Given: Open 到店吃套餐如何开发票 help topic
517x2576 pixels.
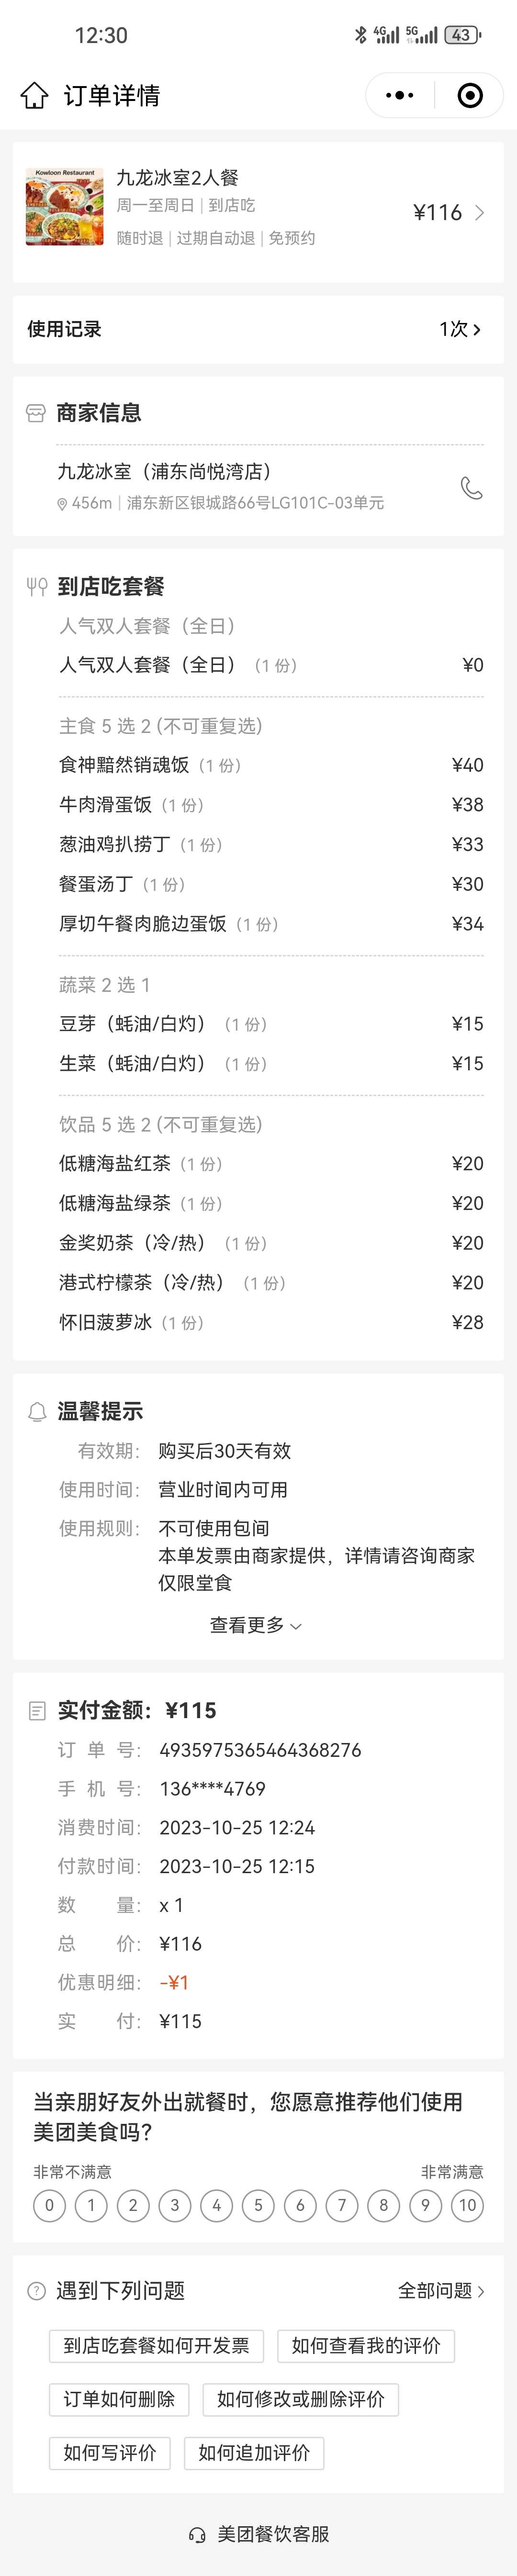Looking at the screenshot, I should tap(157, 2346).
